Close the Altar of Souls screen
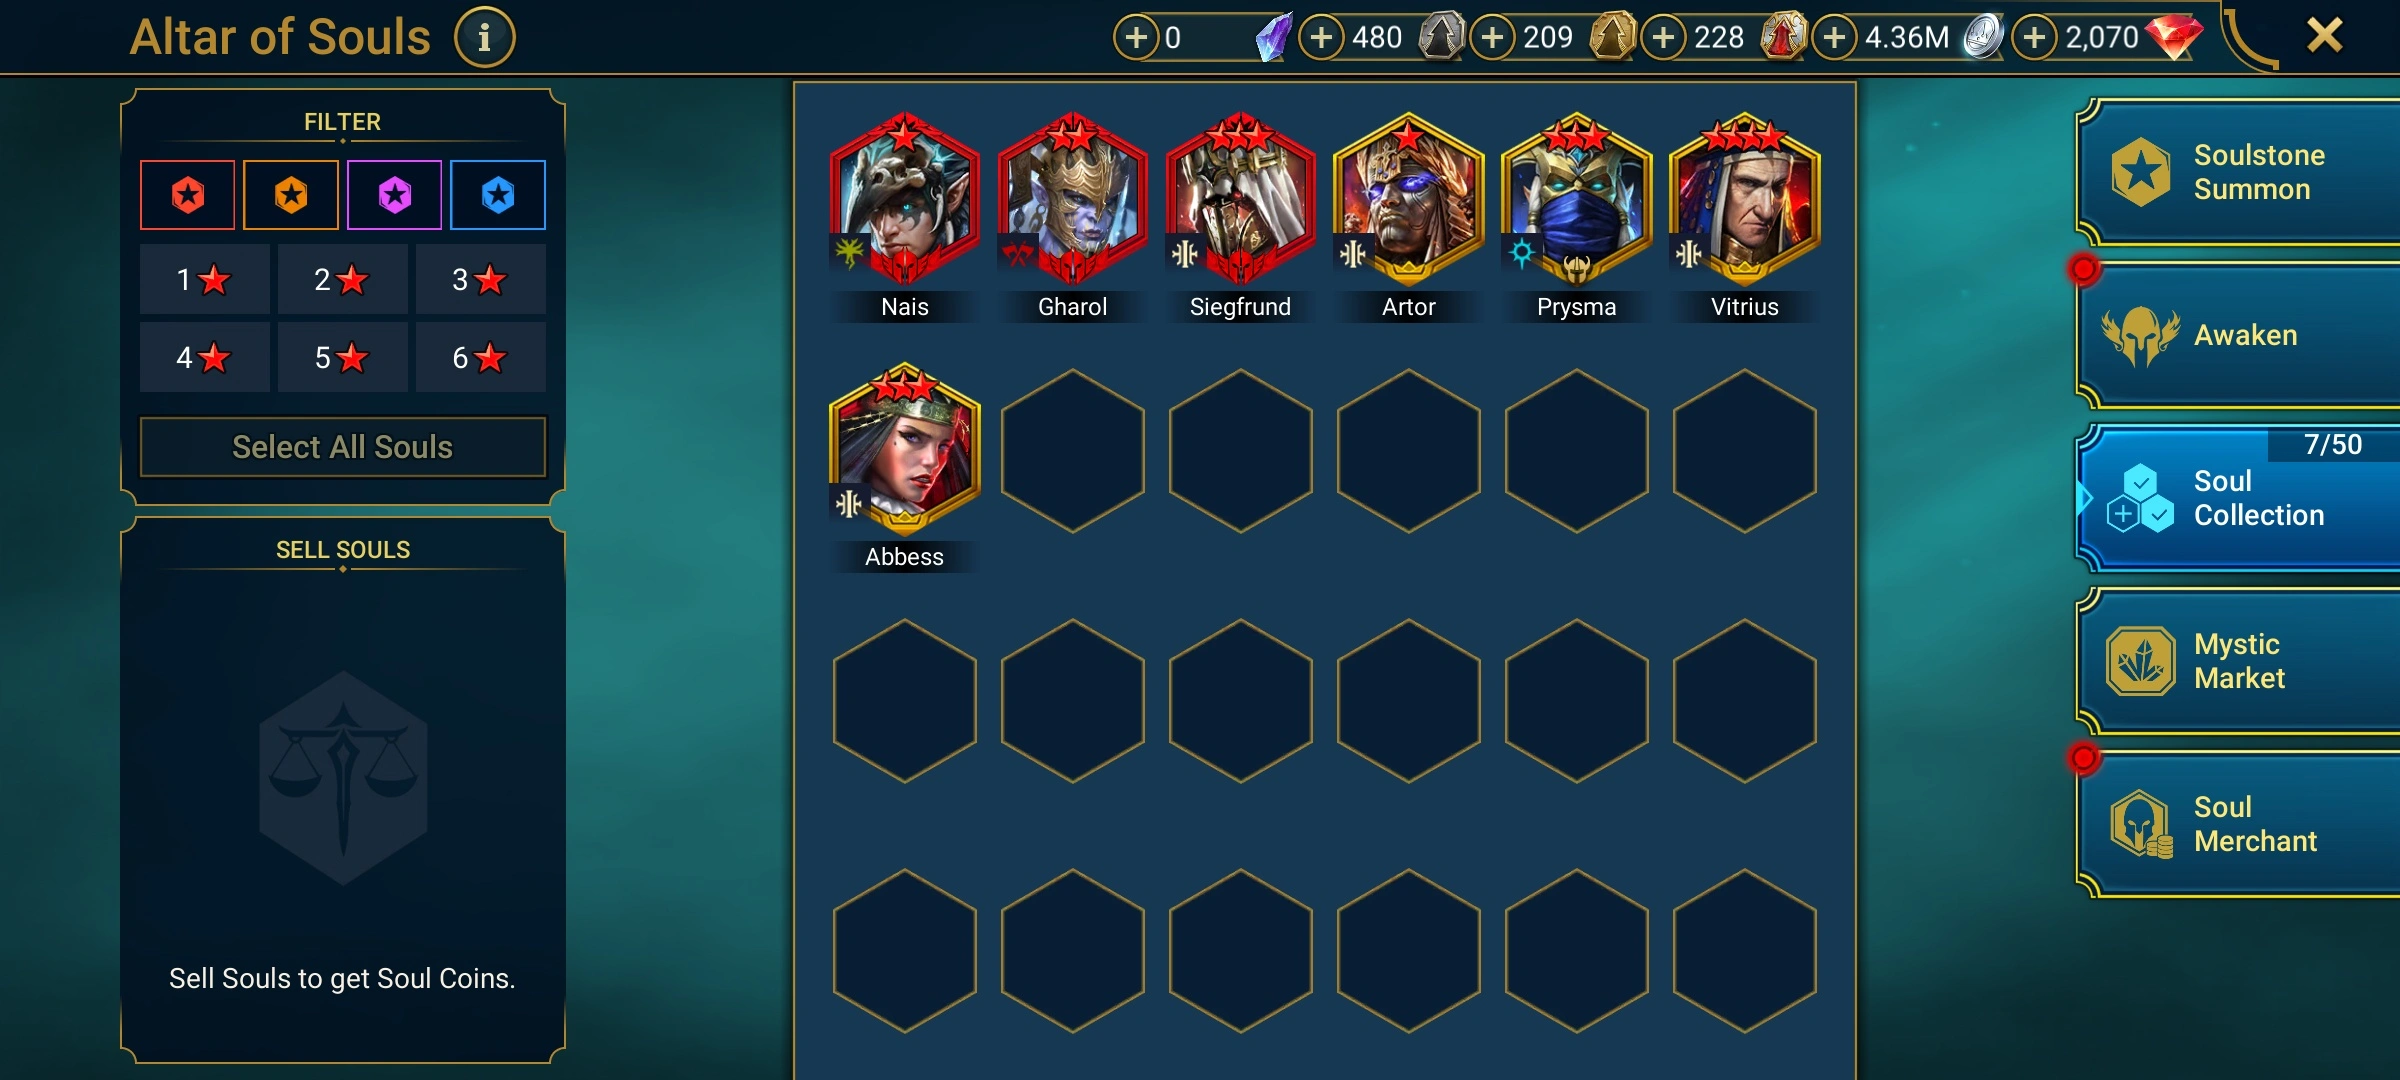The height and width of the screenshot is (1080, 2400). pos(2324,36)
